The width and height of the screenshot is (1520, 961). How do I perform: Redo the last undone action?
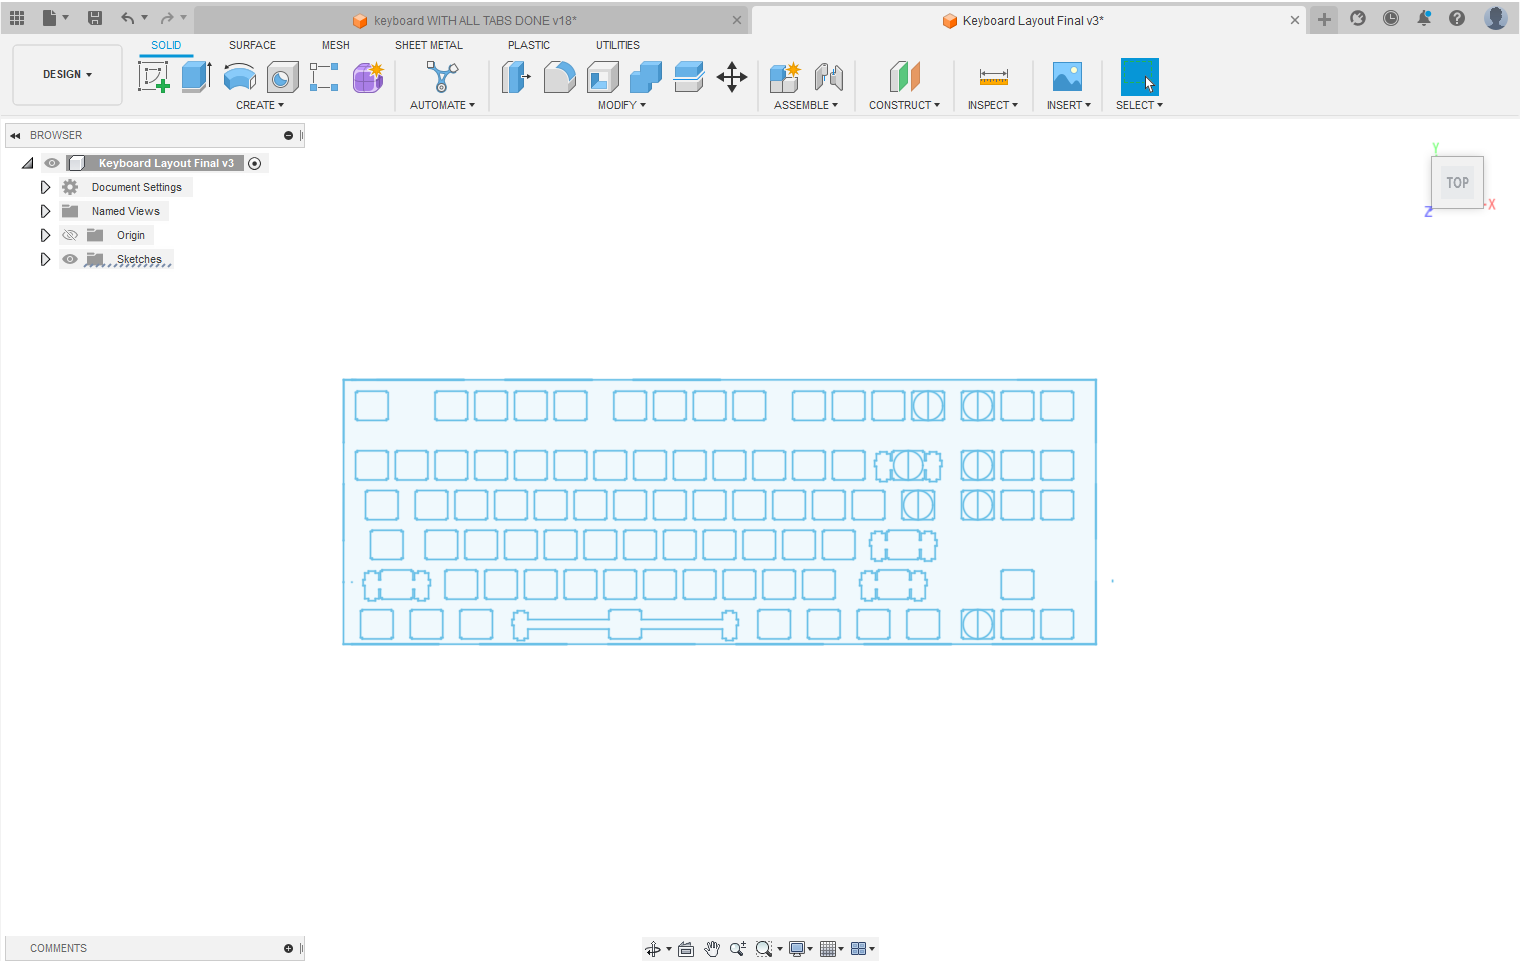click(x=167, y=18)
